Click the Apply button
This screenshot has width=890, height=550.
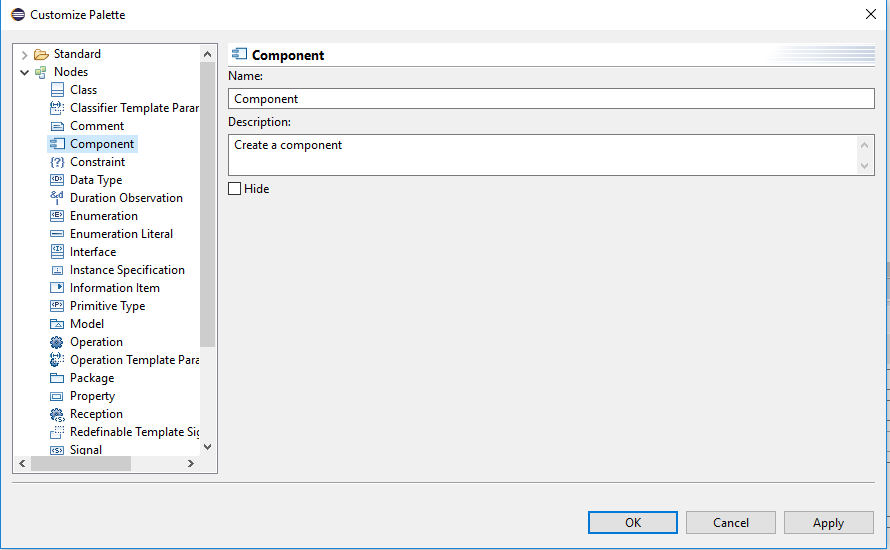tap(828, 523)
